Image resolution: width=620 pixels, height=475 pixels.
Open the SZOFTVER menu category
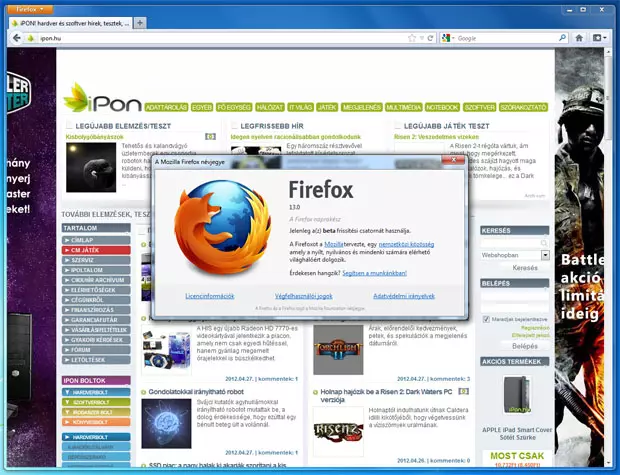pos(479,107)
